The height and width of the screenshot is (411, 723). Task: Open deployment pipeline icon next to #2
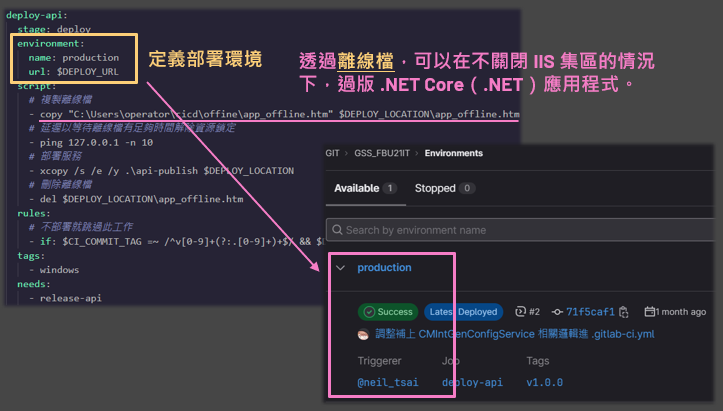520,312
